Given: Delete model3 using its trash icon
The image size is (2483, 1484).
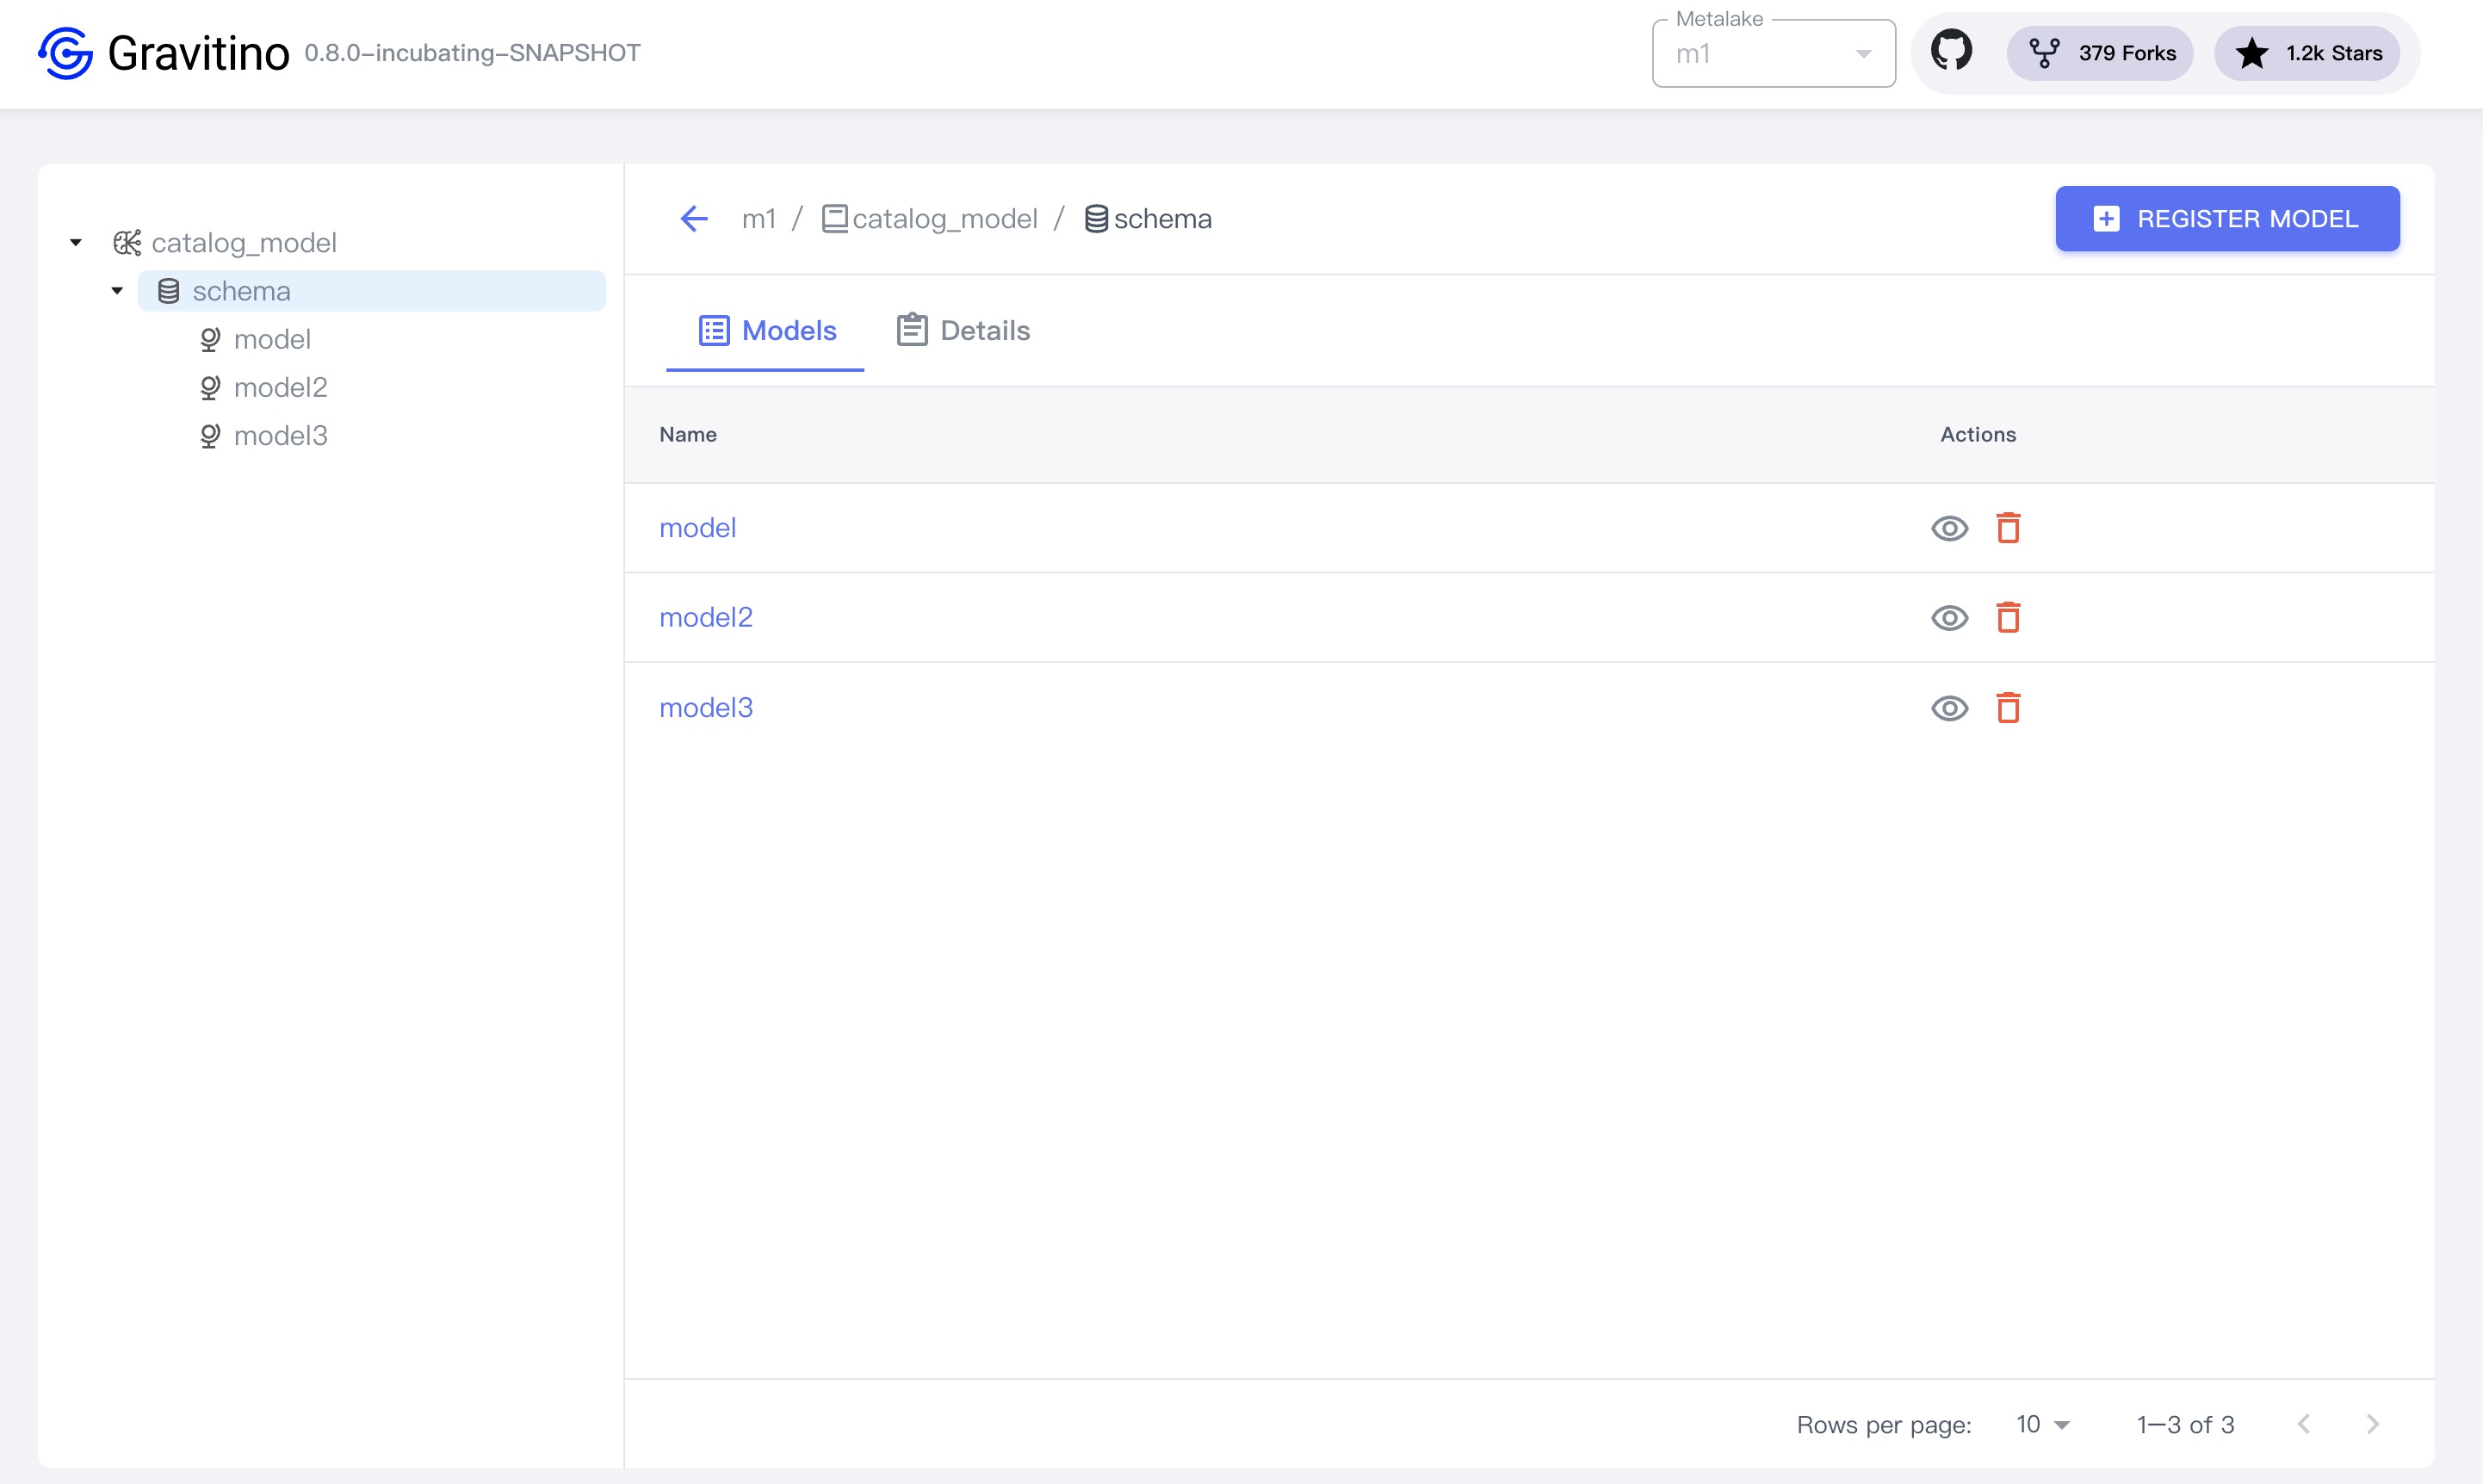Looking at the screenshot, I should (x=2008, y=708).
